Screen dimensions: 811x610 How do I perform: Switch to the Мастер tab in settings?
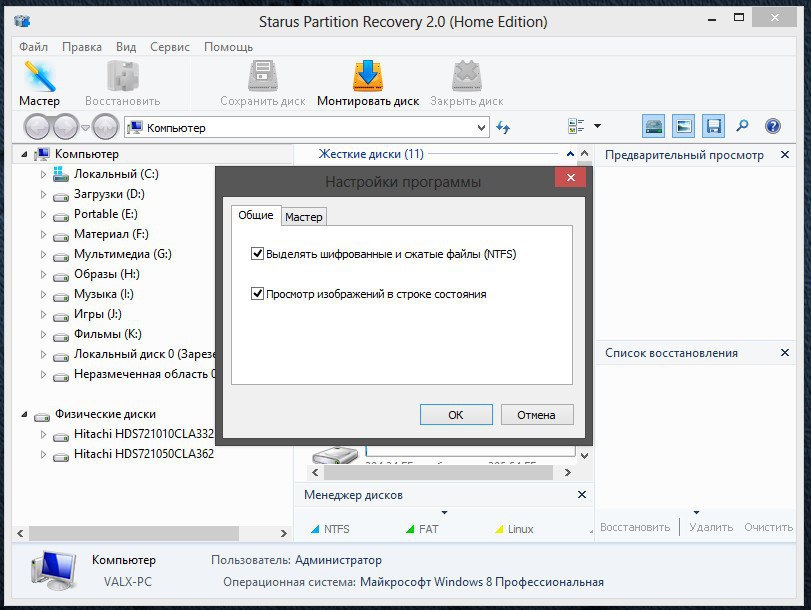(x=304, y=217)
